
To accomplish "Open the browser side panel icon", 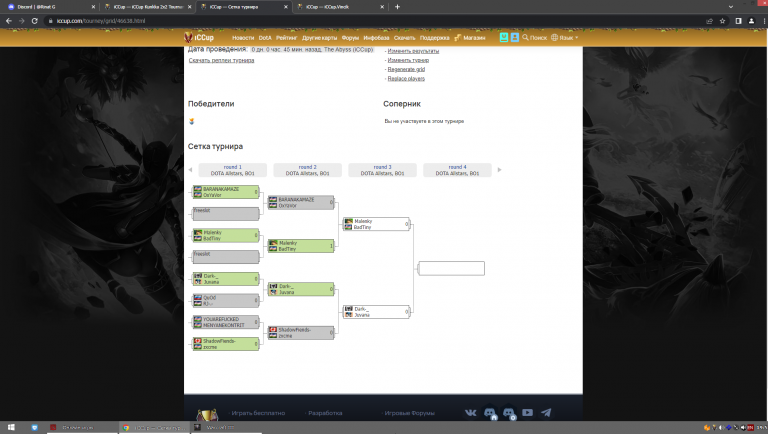I will pos(738,21).
